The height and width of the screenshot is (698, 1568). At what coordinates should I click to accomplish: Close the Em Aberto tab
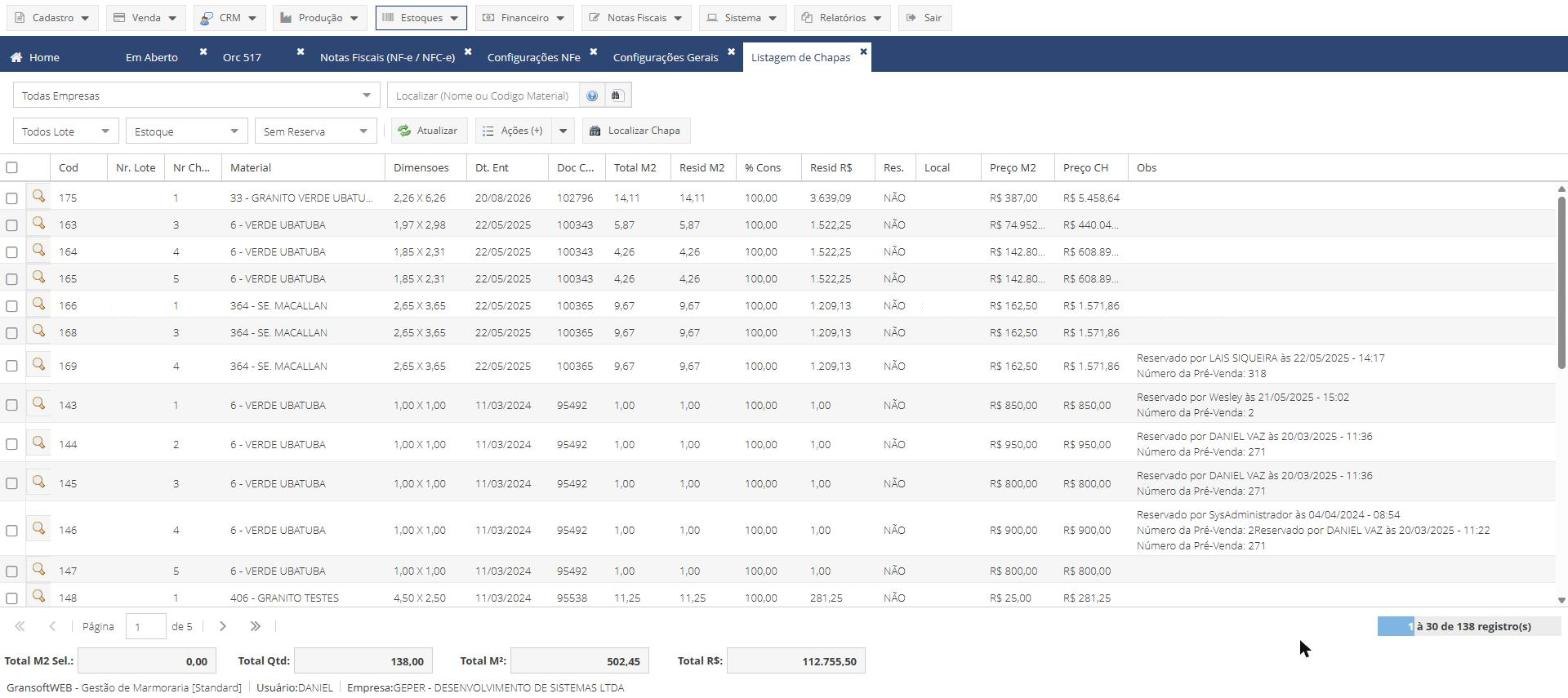[203, 51]
